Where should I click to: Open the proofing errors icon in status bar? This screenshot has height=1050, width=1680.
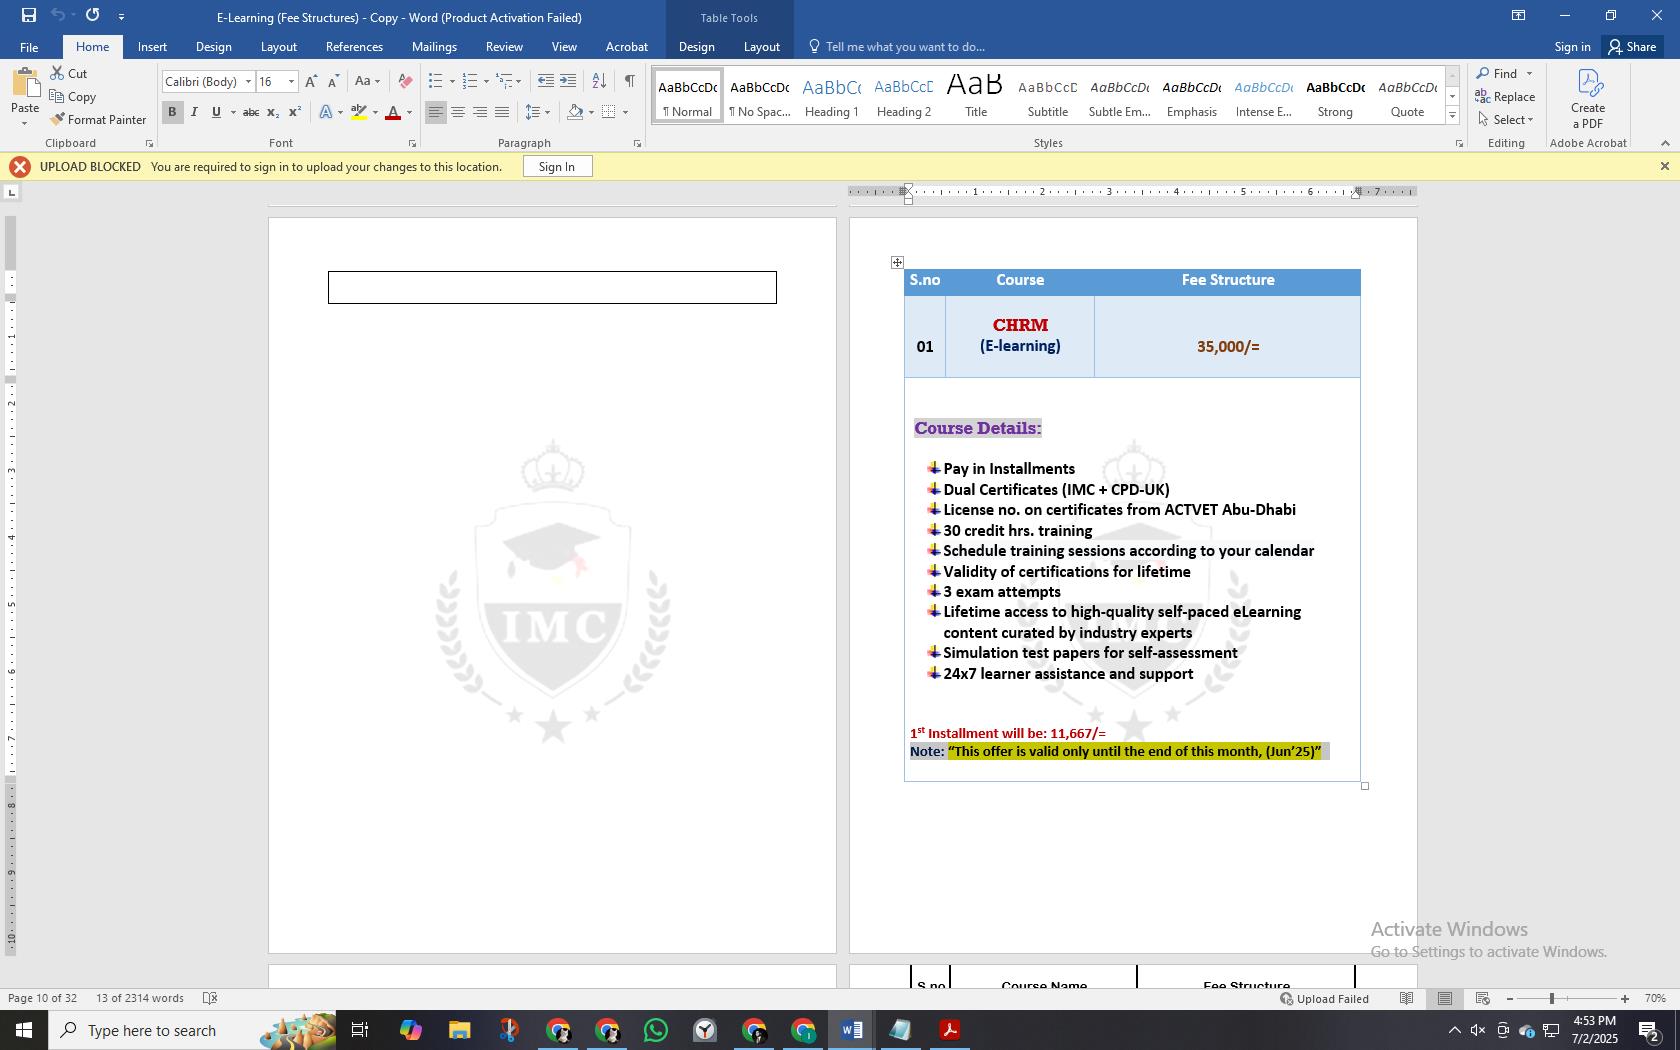[210, 998]
